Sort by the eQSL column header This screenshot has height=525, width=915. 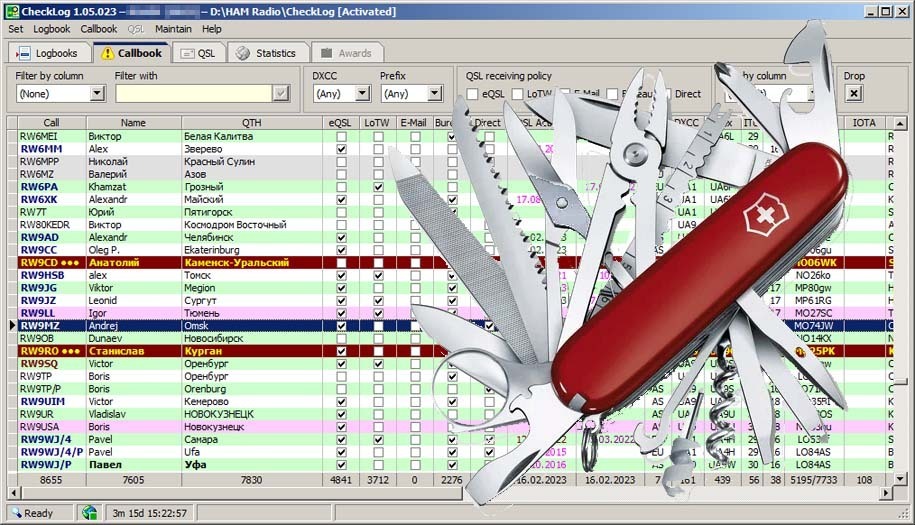pos(341,122)
